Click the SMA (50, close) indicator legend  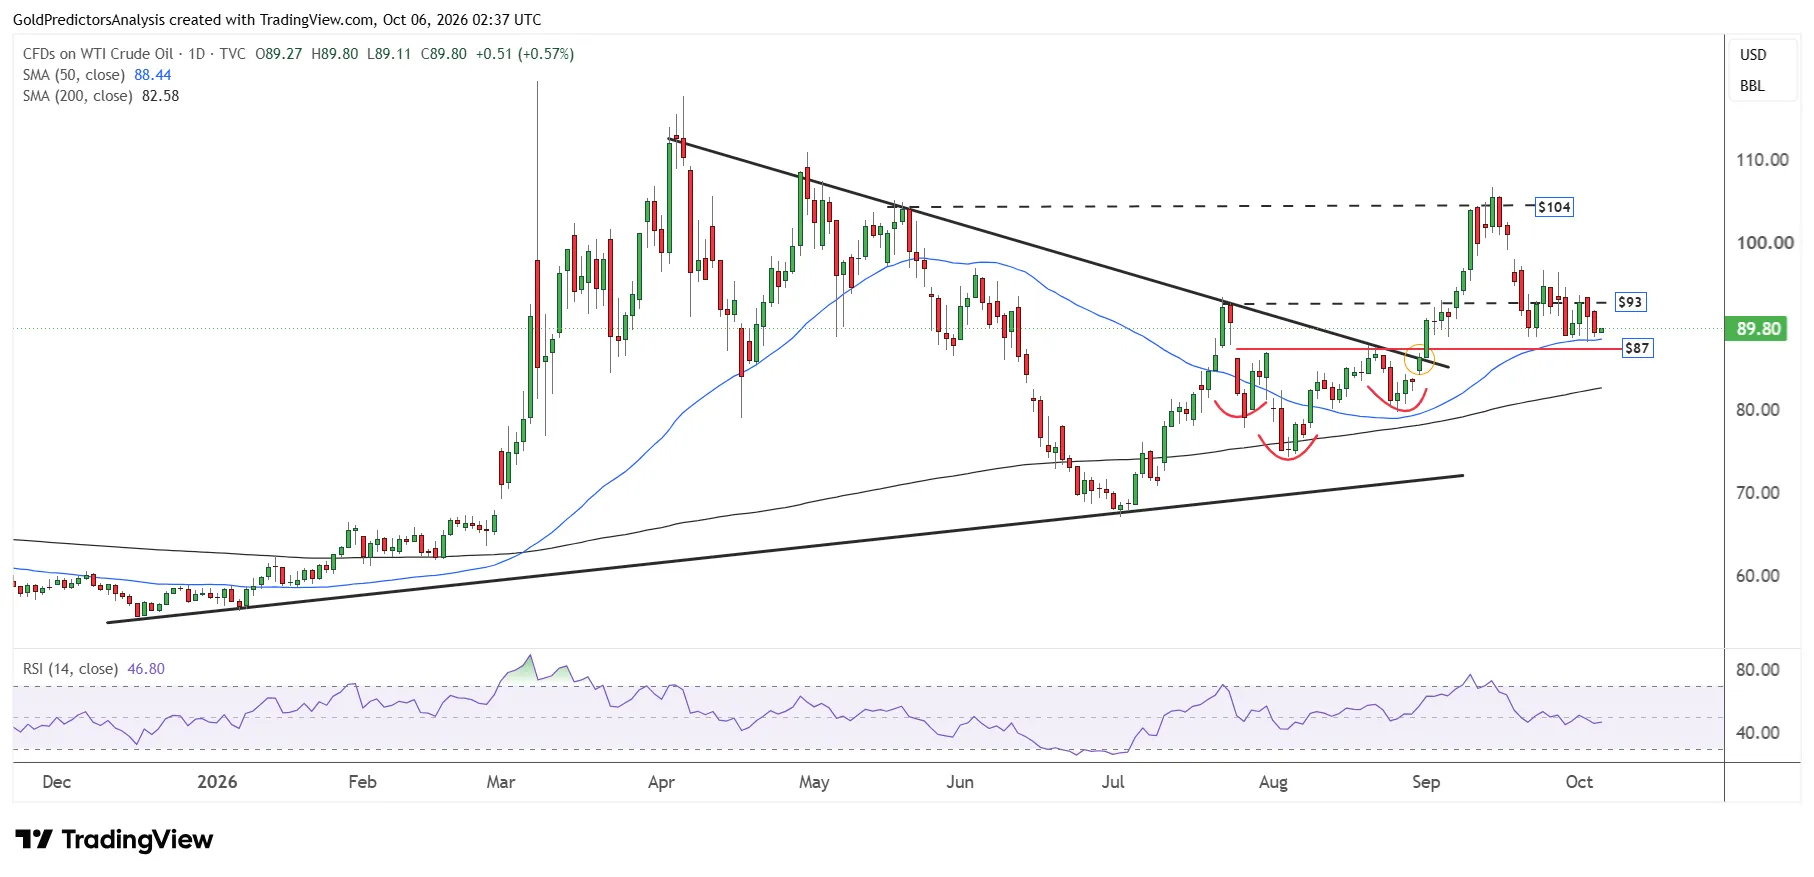click(x=74, y=75)
